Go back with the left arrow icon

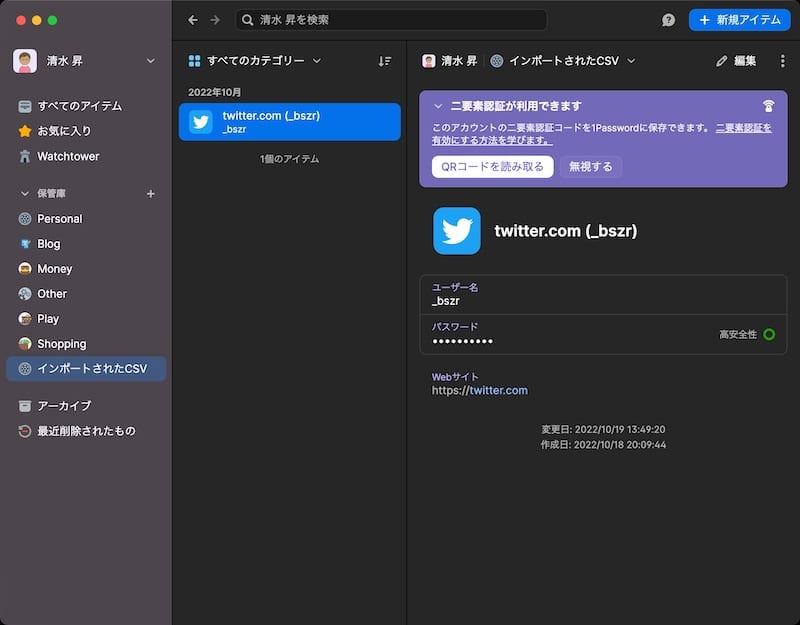(192, 20)
